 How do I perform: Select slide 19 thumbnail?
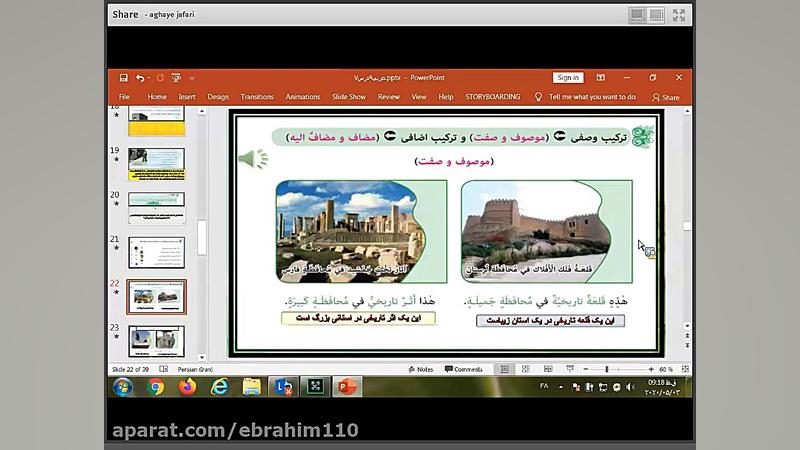(157, 164)
